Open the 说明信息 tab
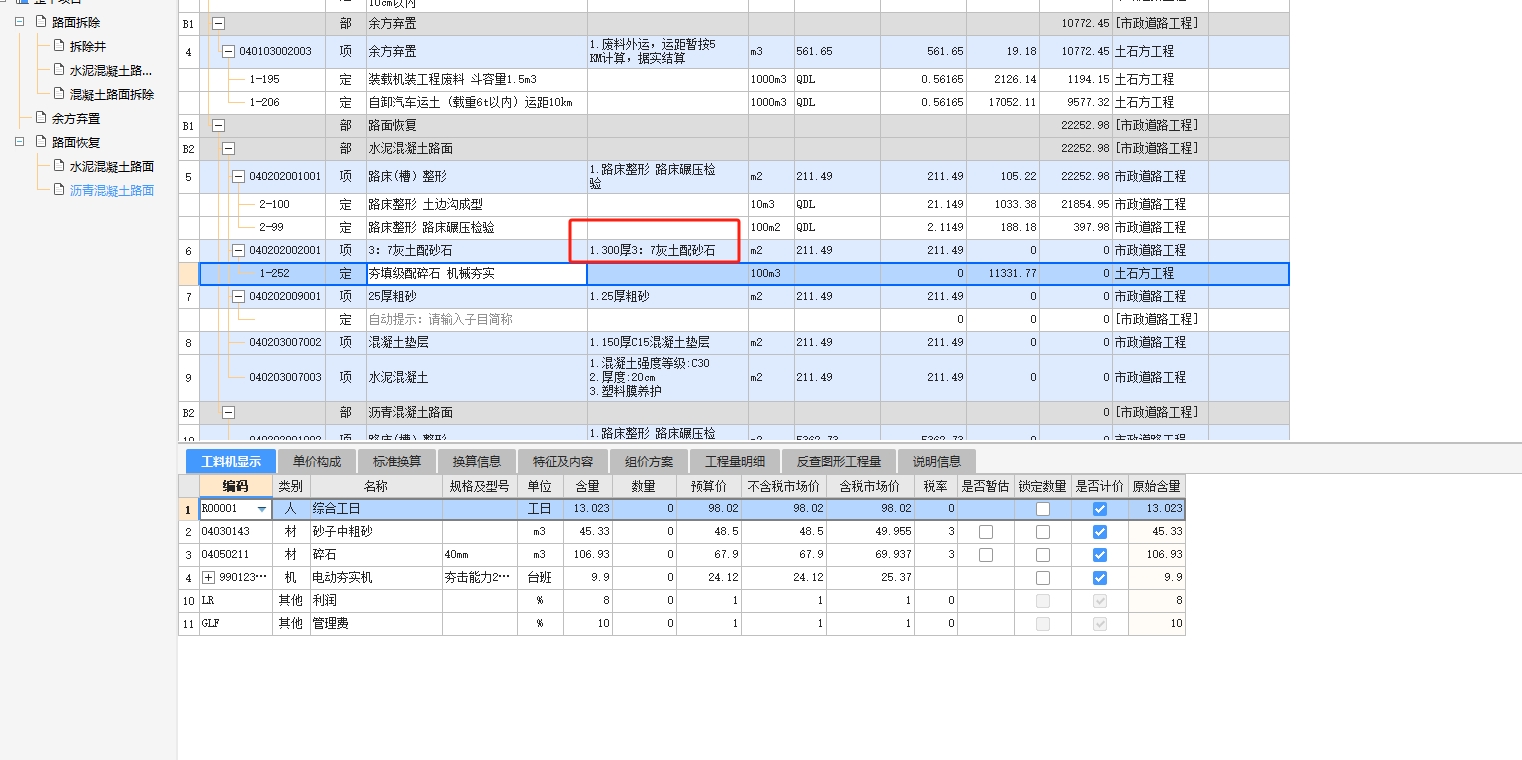 point(937,461)
